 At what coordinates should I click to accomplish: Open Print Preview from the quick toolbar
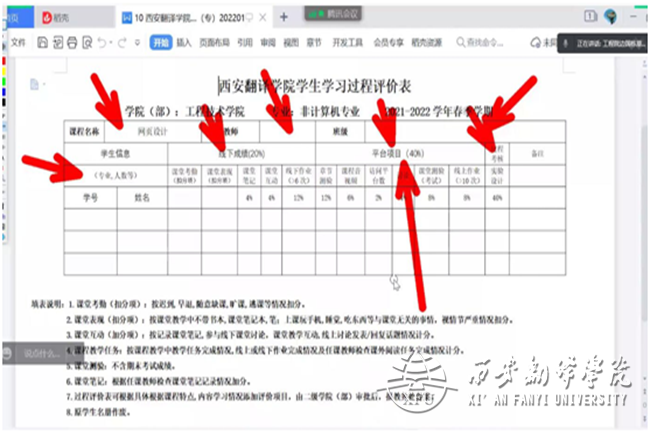87,42
